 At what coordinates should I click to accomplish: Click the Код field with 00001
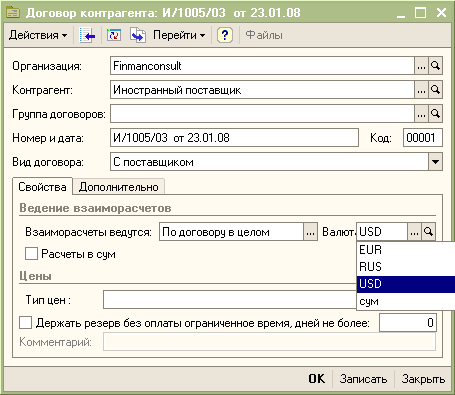point(423,138)
